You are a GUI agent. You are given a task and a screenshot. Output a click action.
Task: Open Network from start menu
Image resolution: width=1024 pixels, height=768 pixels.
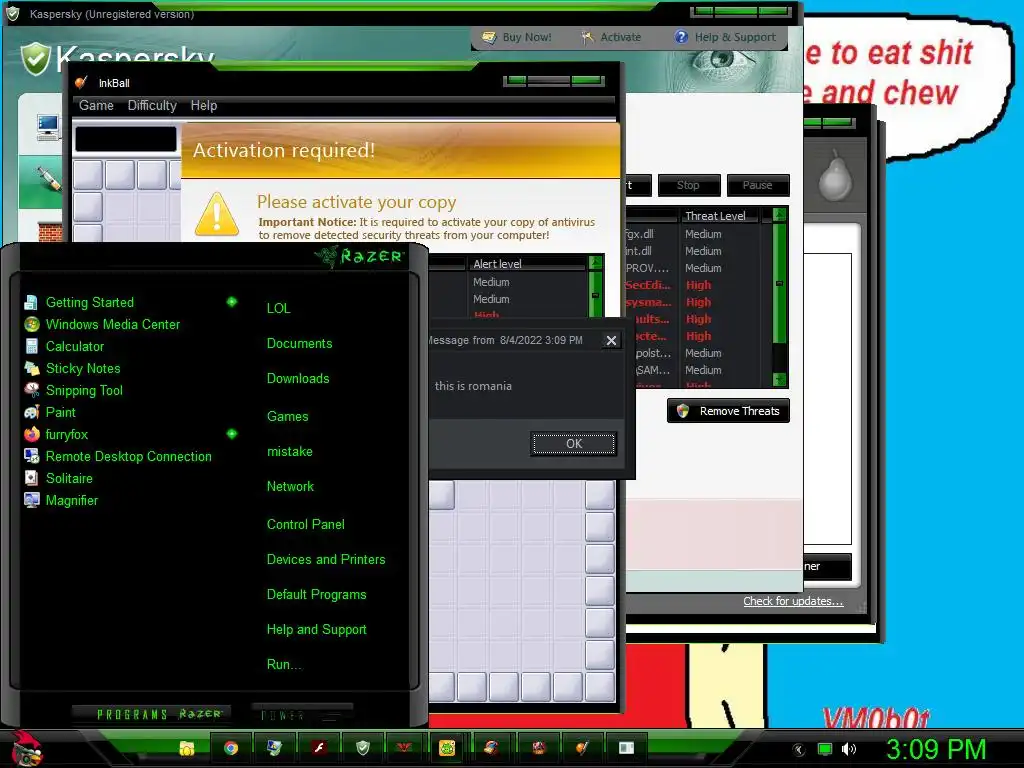(x=290, y=487)
